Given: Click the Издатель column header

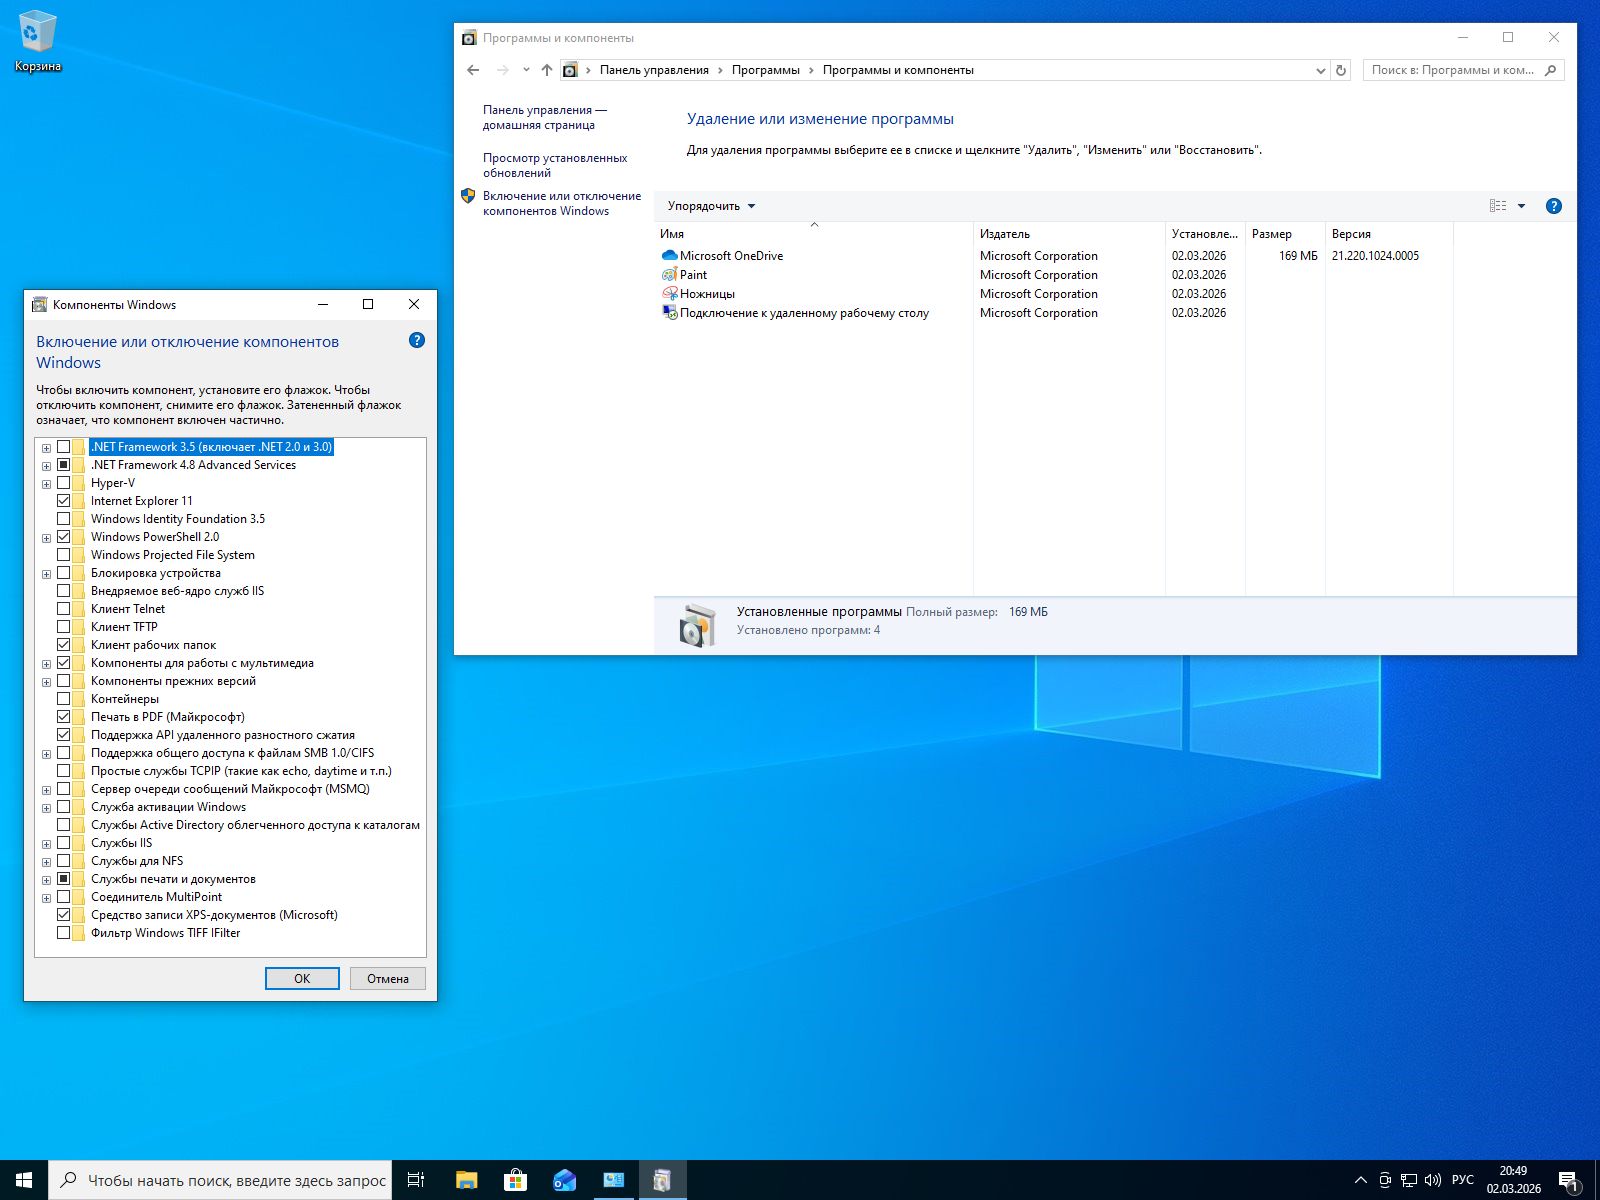Looking at the screenshot, I should click(1004, 233).
